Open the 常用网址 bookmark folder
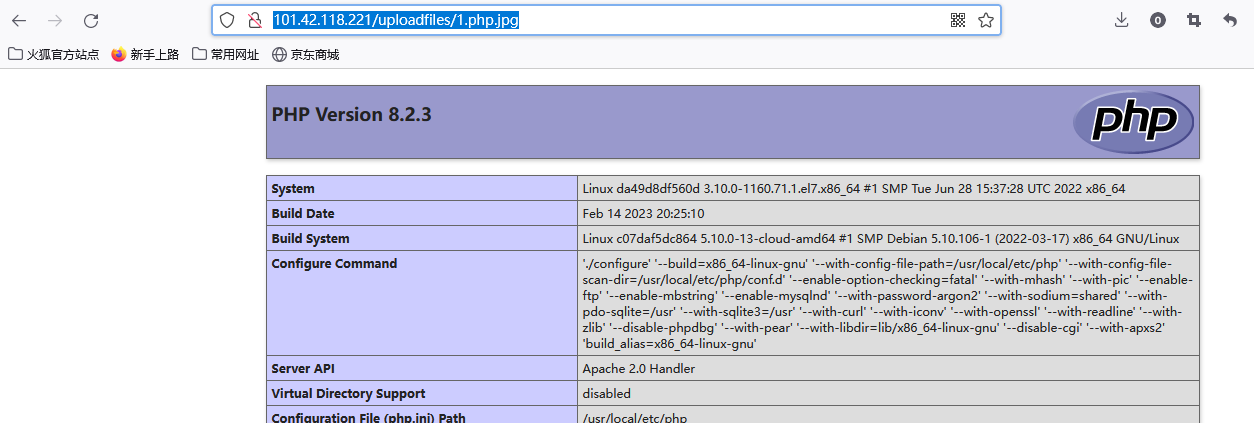Image resolution: width=1254 pixels, height=423 pixels. pos(225,55)
